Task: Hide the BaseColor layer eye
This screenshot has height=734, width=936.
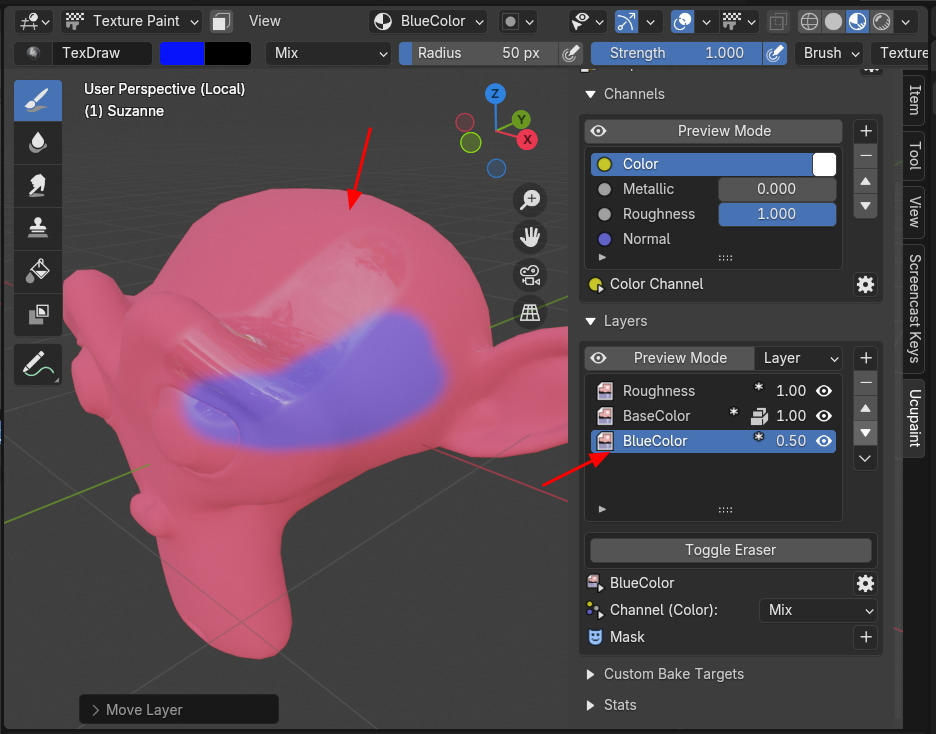Action: [824, 416]
